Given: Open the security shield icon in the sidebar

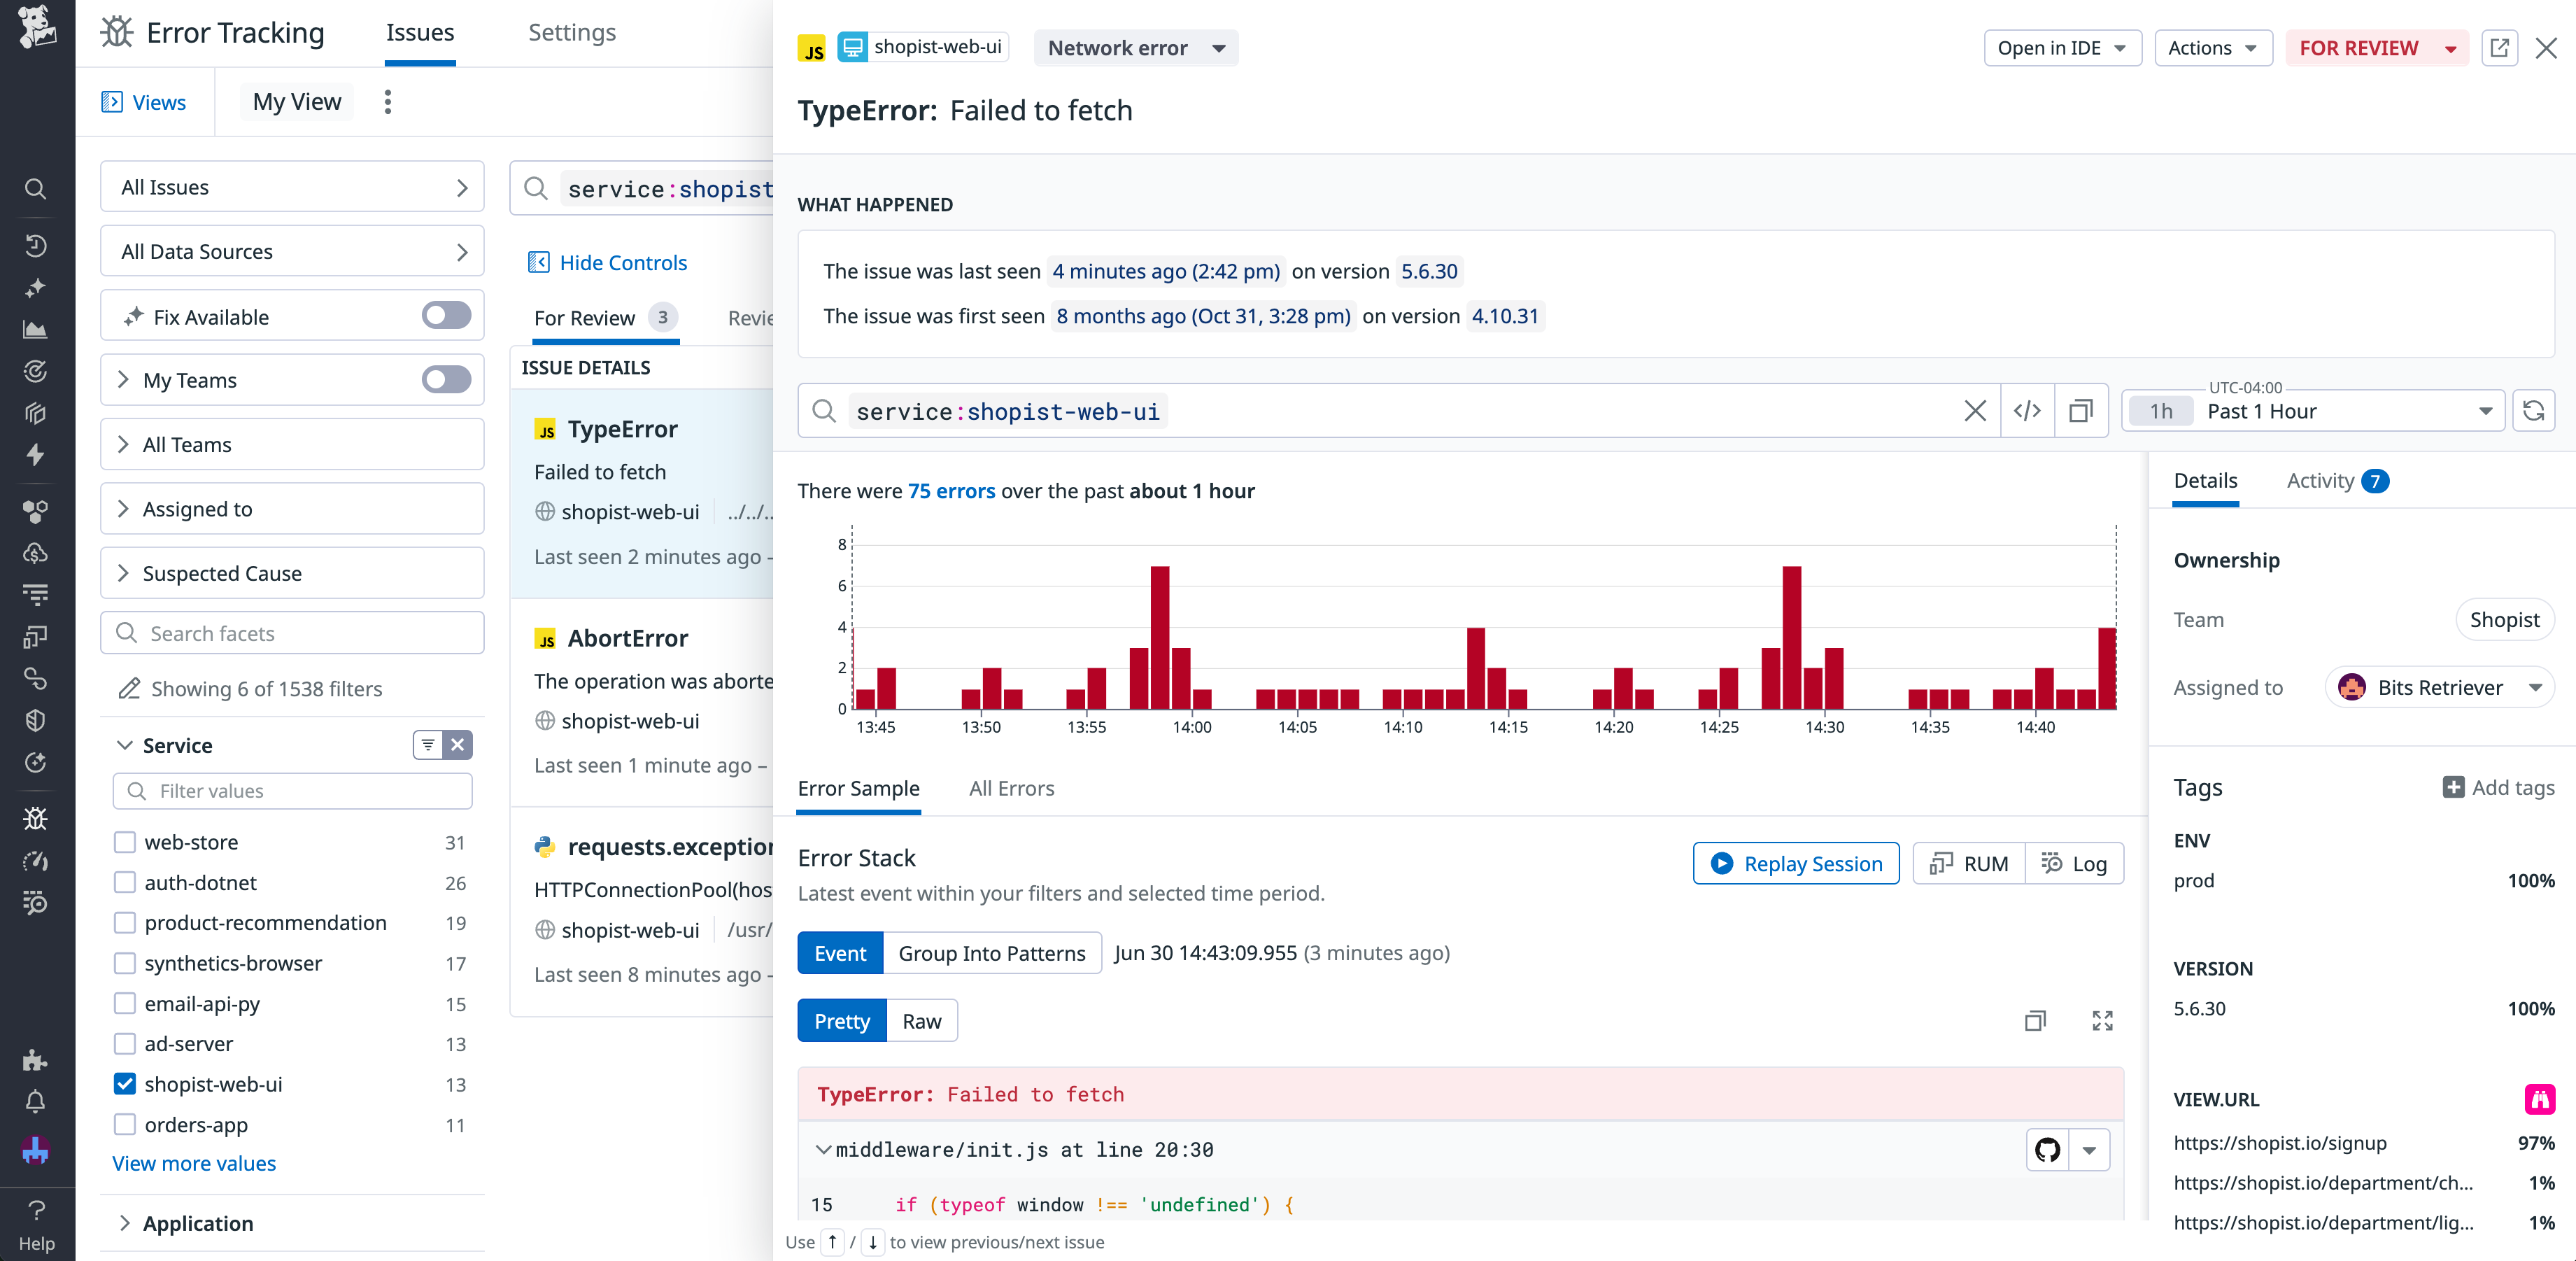Looking at the screenshot, I should click(x=36, y=721).
